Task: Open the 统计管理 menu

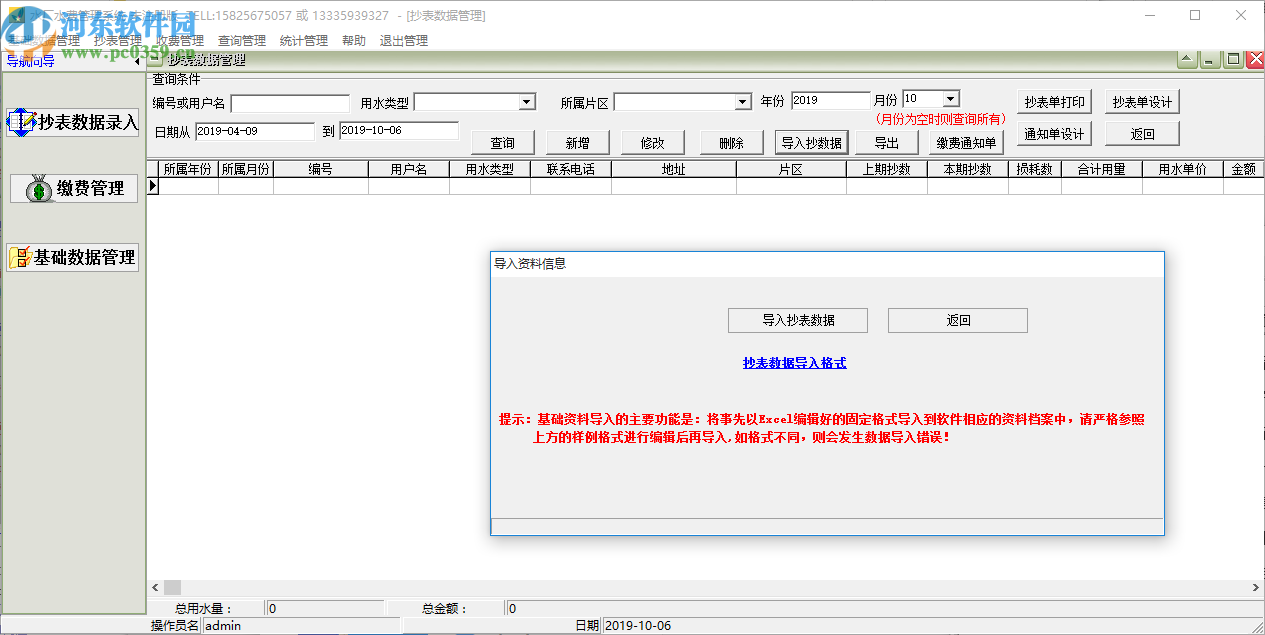Action: point(303,40)
